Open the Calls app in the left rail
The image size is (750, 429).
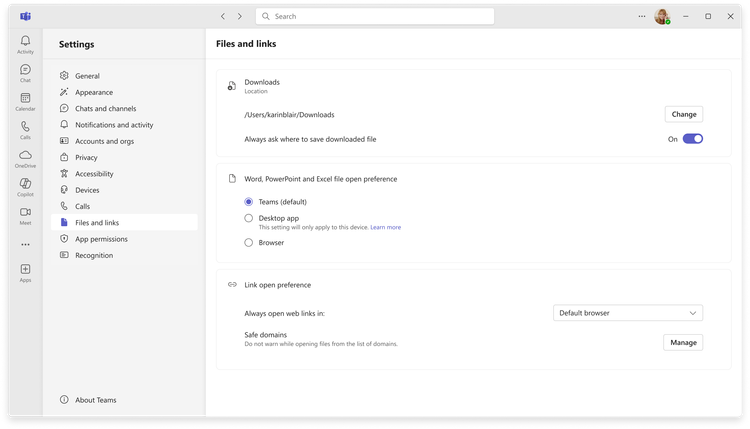click(x=25, y=130)
